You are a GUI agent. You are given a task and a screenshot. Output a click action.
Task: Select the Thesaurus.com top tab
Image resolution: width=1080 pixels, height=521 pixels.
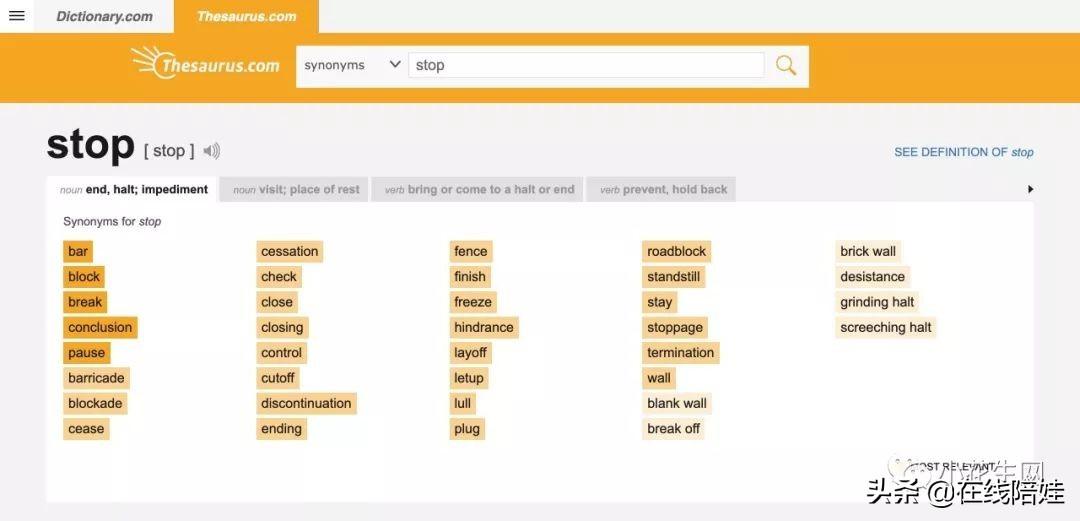point(246,16)
